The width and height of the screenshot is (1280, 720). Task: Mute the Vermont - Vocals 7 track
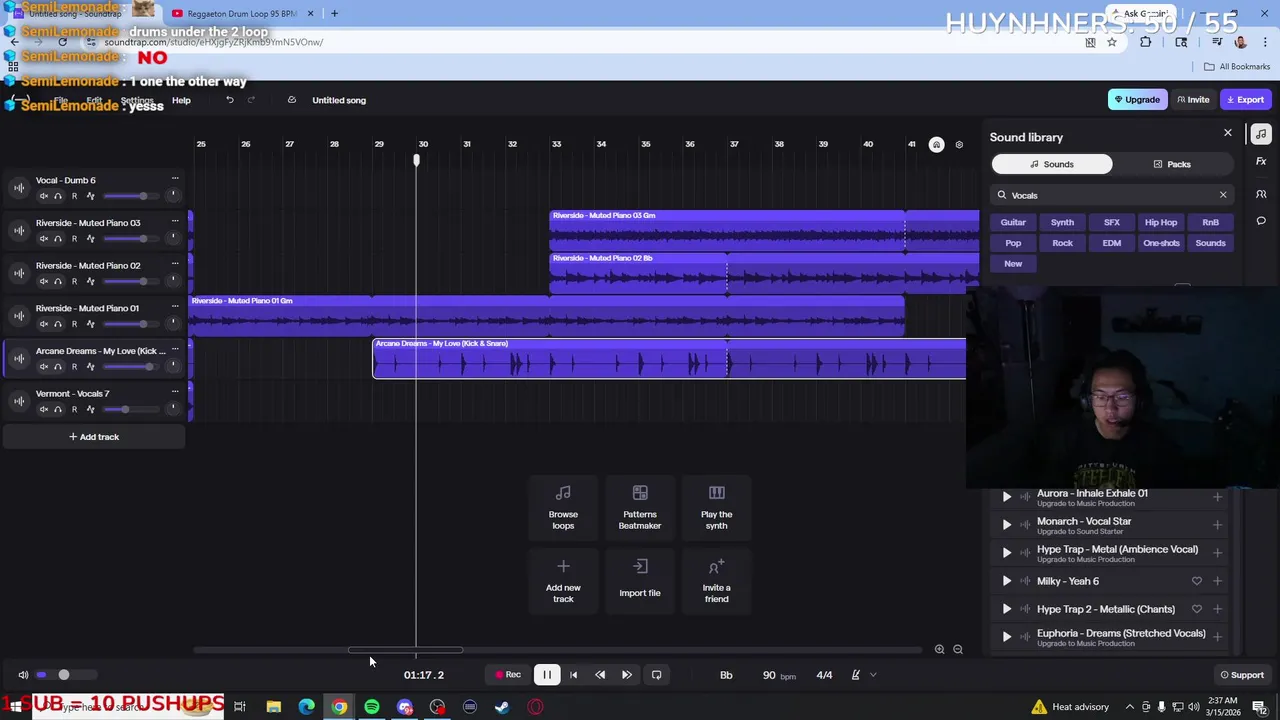43,410
